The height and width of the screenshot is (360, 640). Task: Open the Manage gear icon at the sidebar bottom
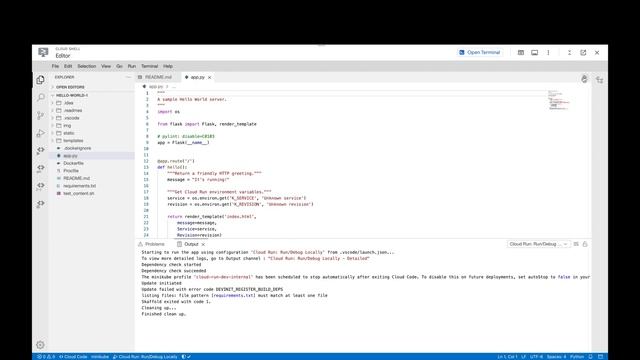pos(40,345)
